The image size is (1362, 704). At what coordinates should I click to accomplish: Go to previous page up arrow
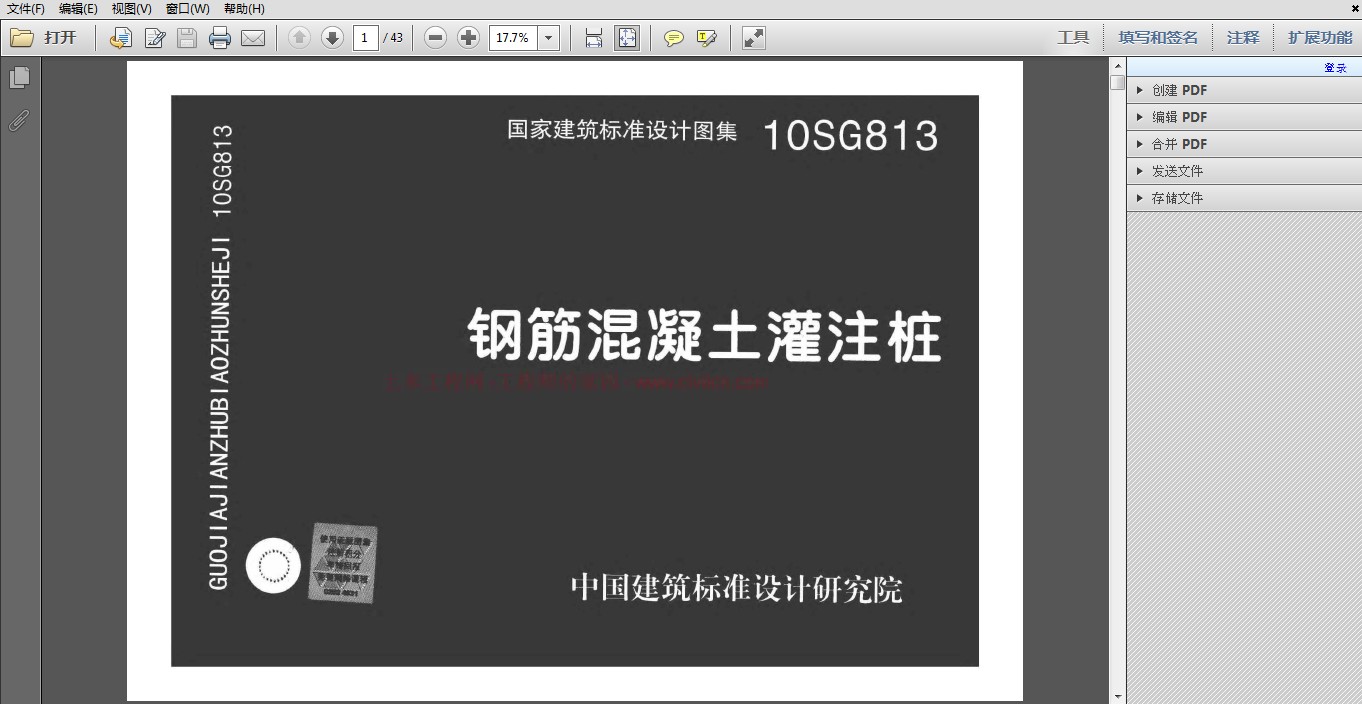[299, 38]
